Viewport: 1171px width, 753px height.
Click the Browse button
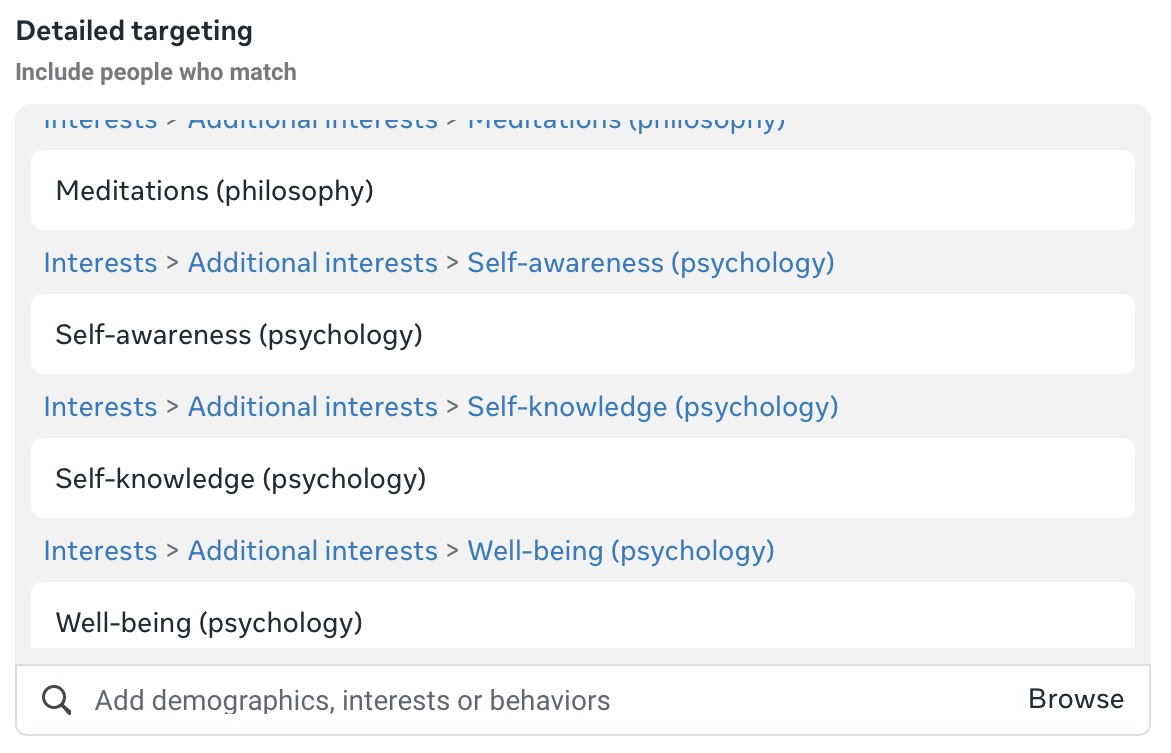pos(1075,699)
